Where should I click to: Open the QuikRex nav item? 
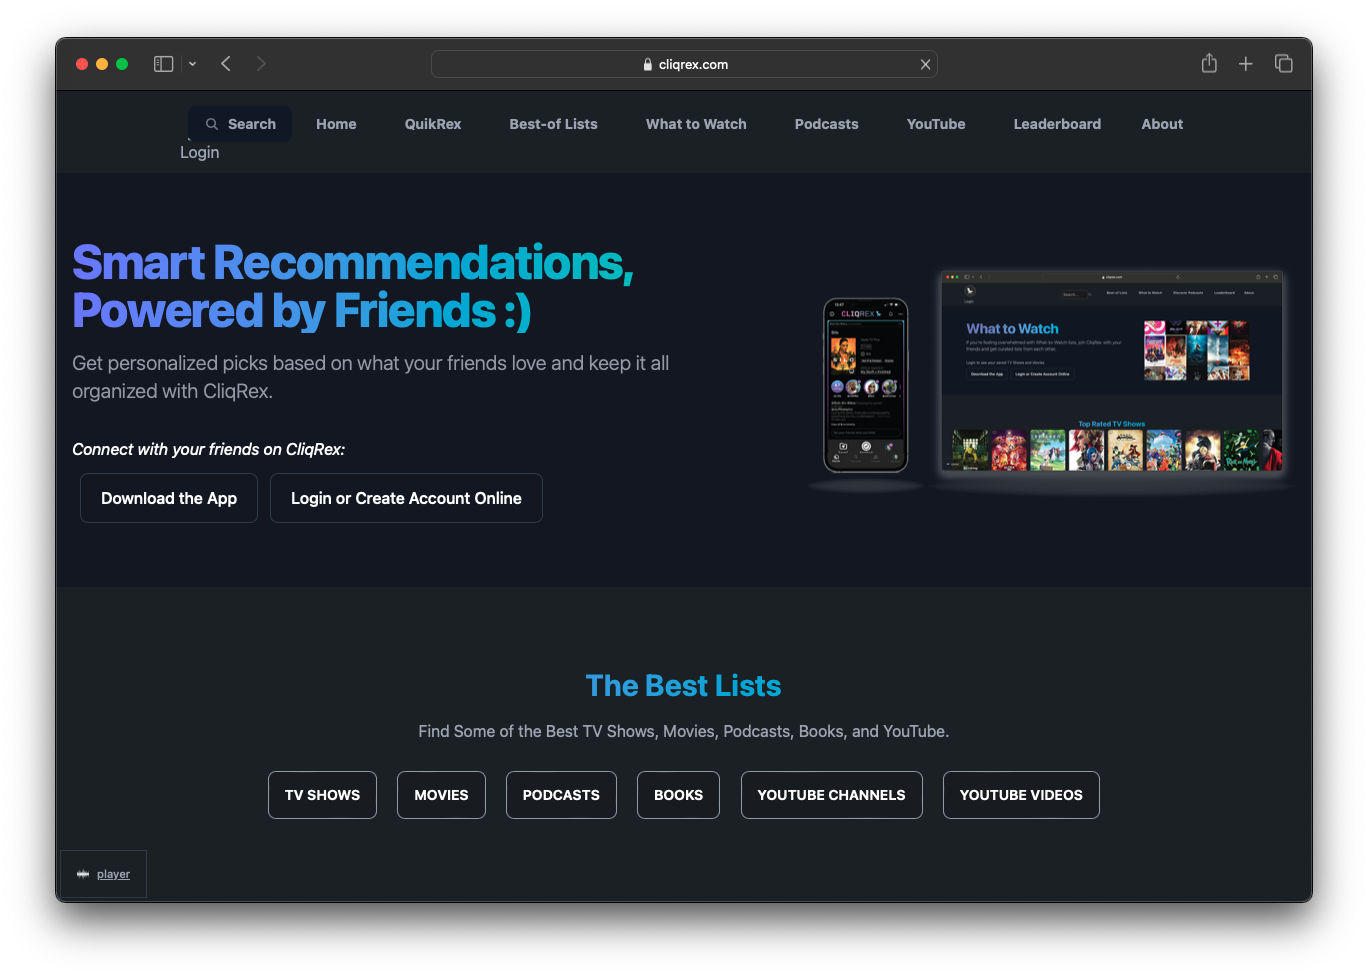(433, 124)
